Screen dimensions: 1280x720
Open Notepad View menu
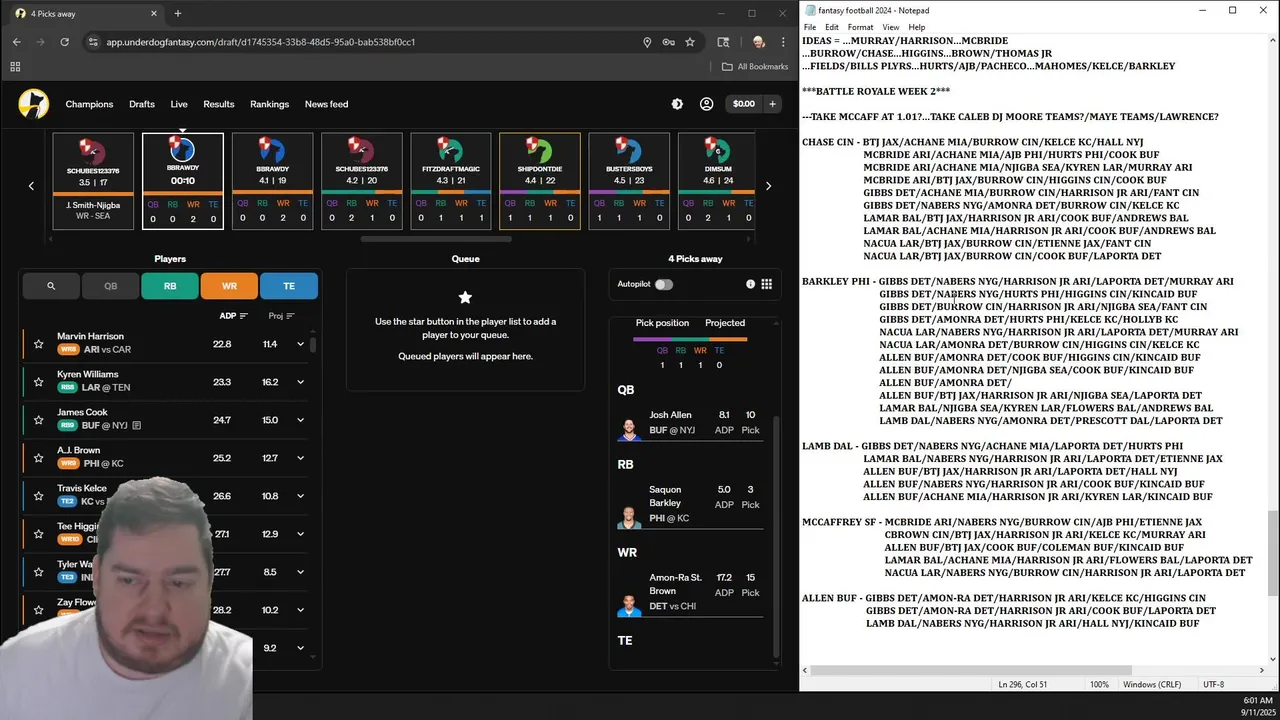(890, 27)
